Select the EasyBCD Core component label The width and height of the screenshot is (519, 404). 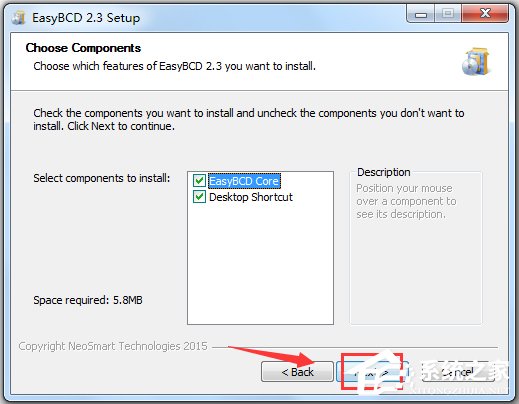(x=244, y=181)
